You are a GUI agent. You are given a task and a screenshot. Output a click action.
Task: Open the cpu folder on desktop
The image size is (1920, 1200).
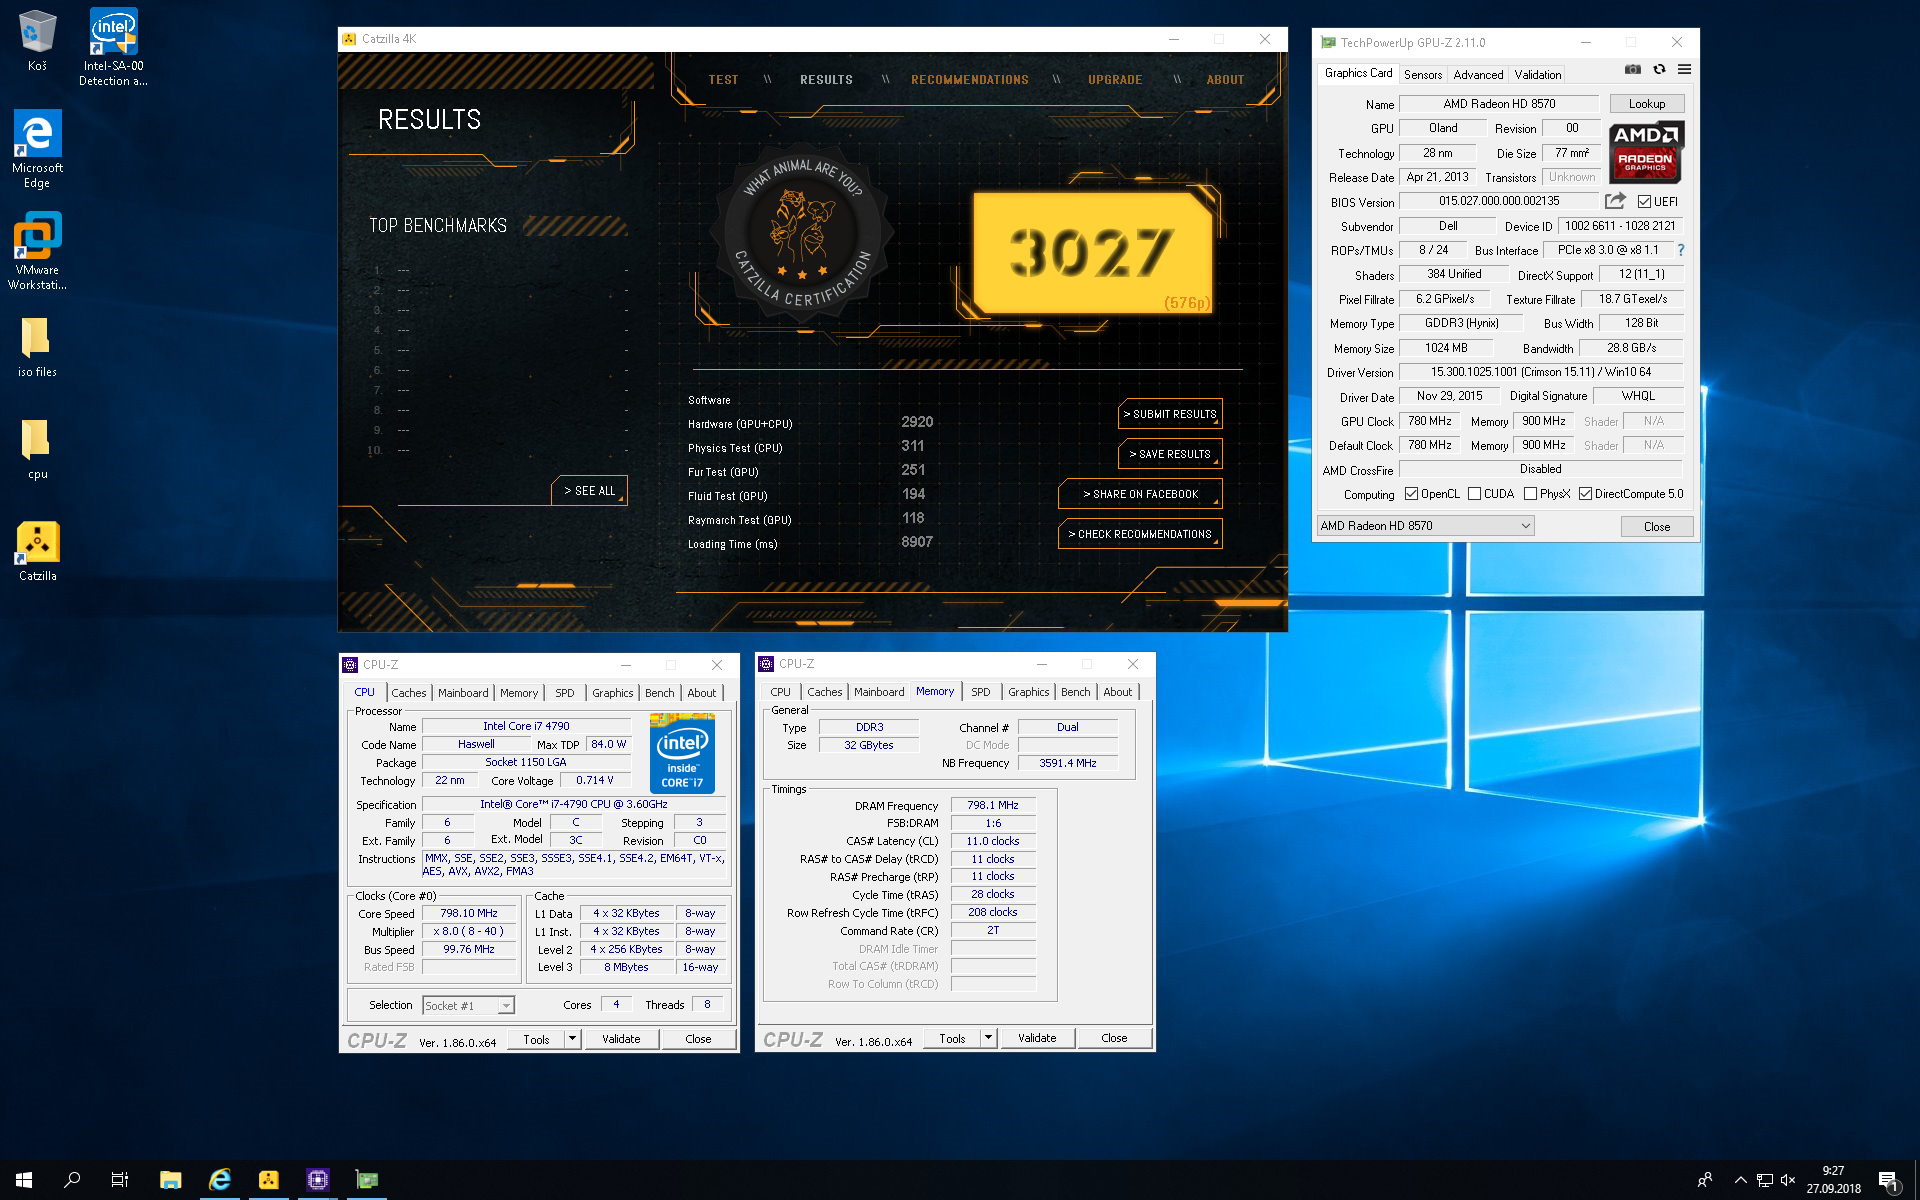coord(37,449)
